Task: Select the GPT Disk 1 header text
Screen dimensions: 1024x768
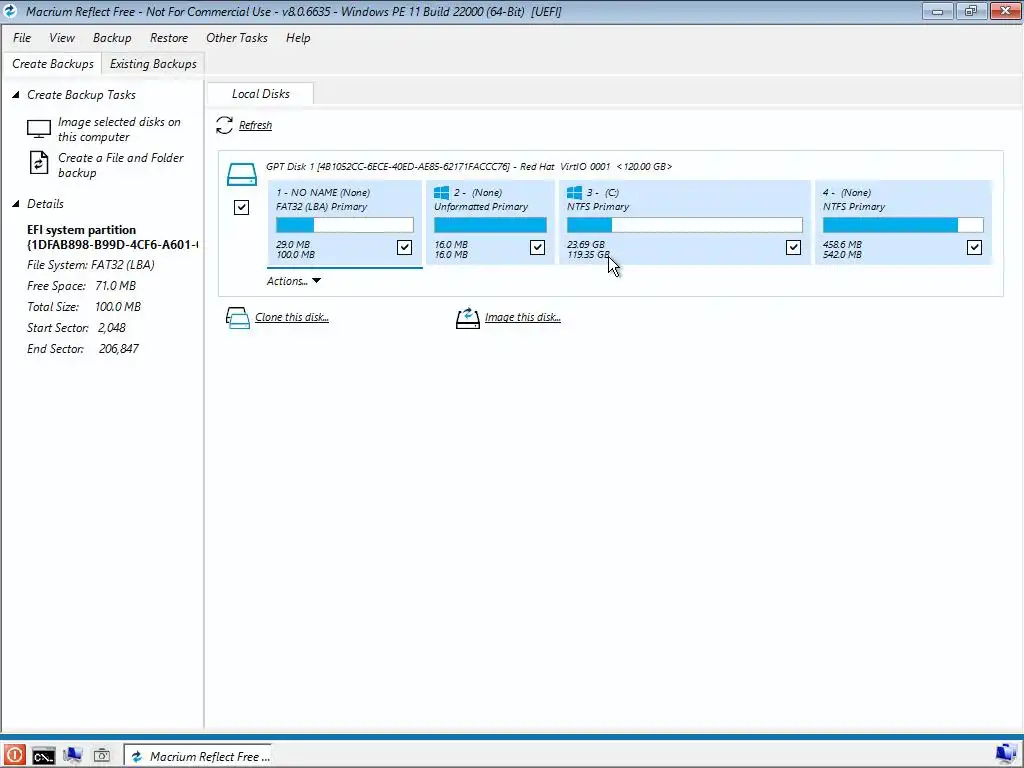Action: (x=469, y=167)
